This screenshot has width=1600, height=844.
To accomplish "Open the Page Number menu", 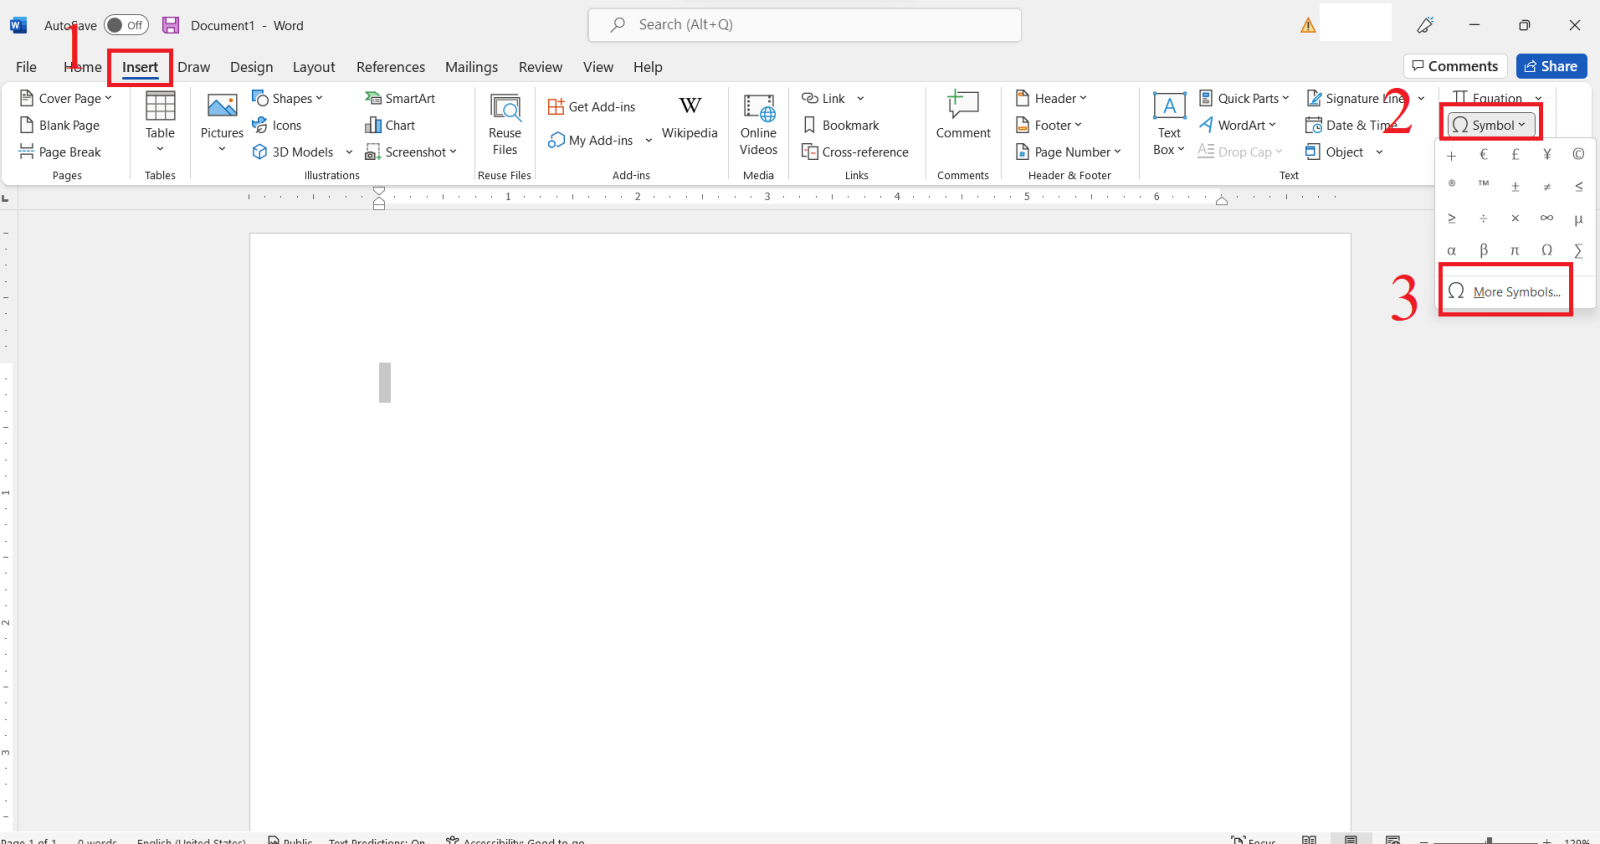I will tap(1069, 152).
